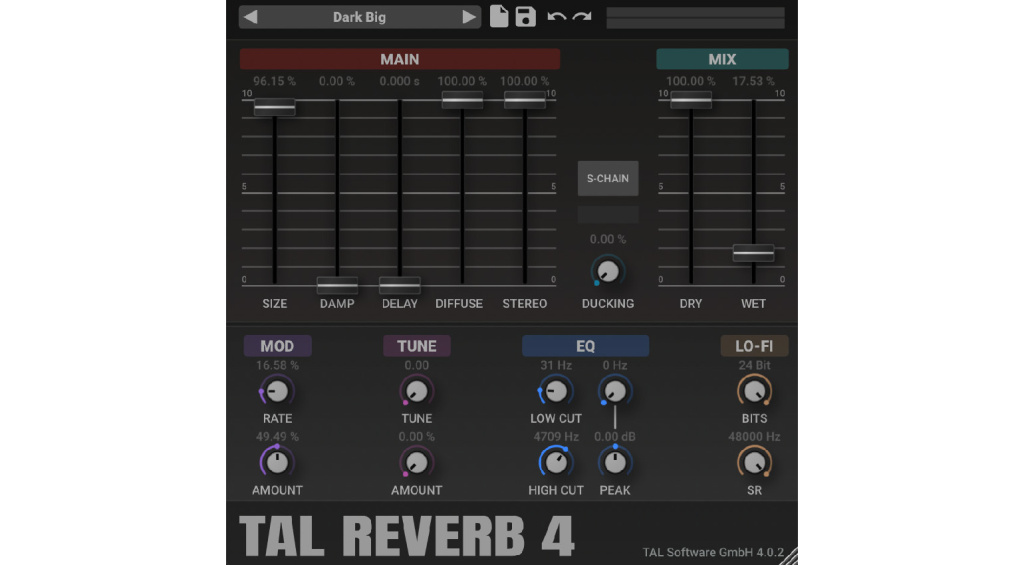Click the EQ LOW CUT knob

[556, 391]
